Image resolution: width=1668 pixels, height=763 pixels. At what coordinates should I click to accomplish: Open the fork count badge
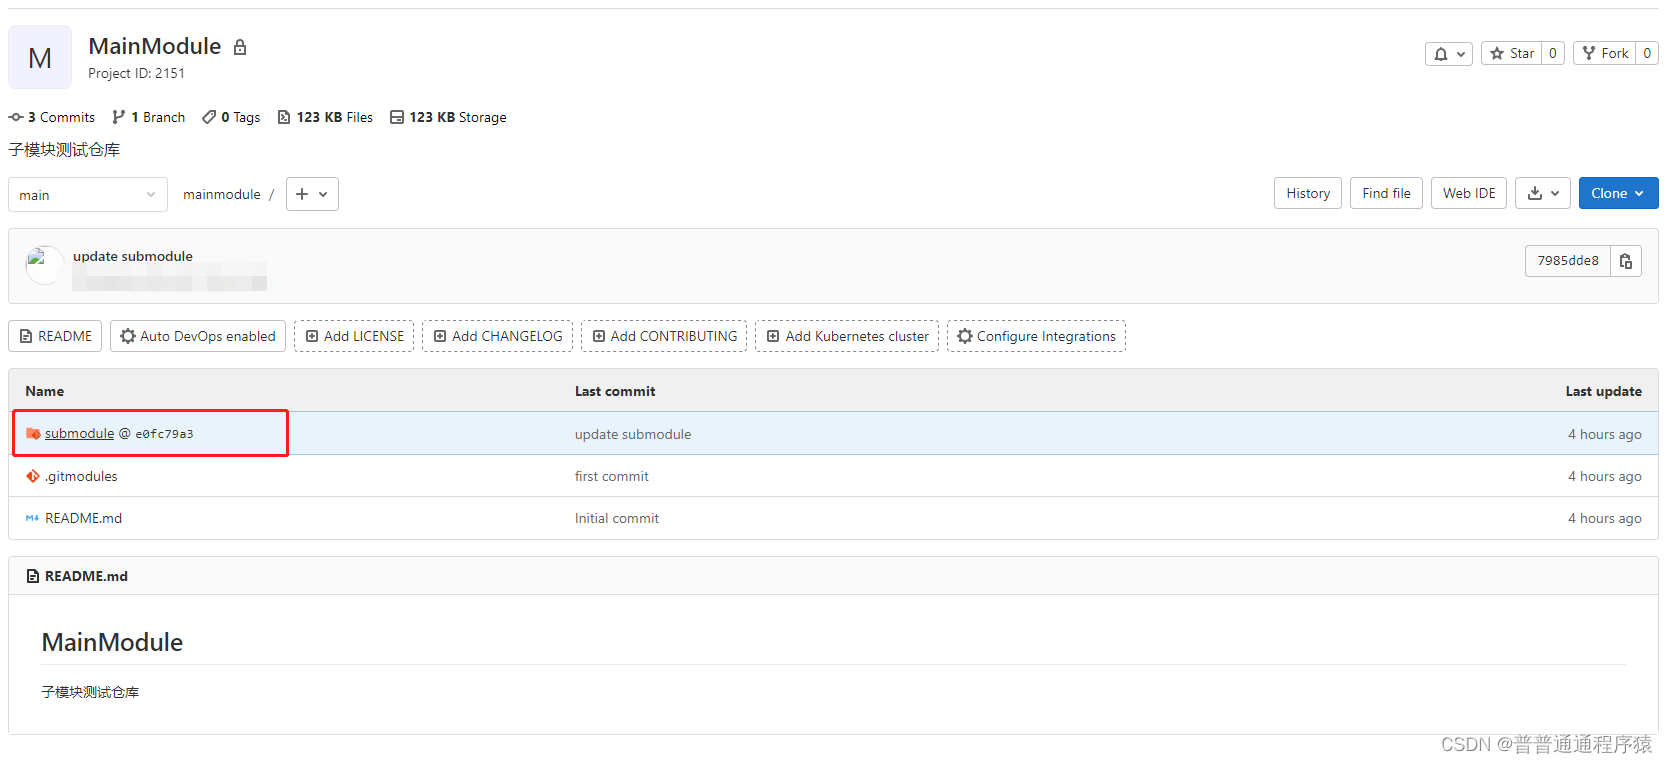[1647, 54]
